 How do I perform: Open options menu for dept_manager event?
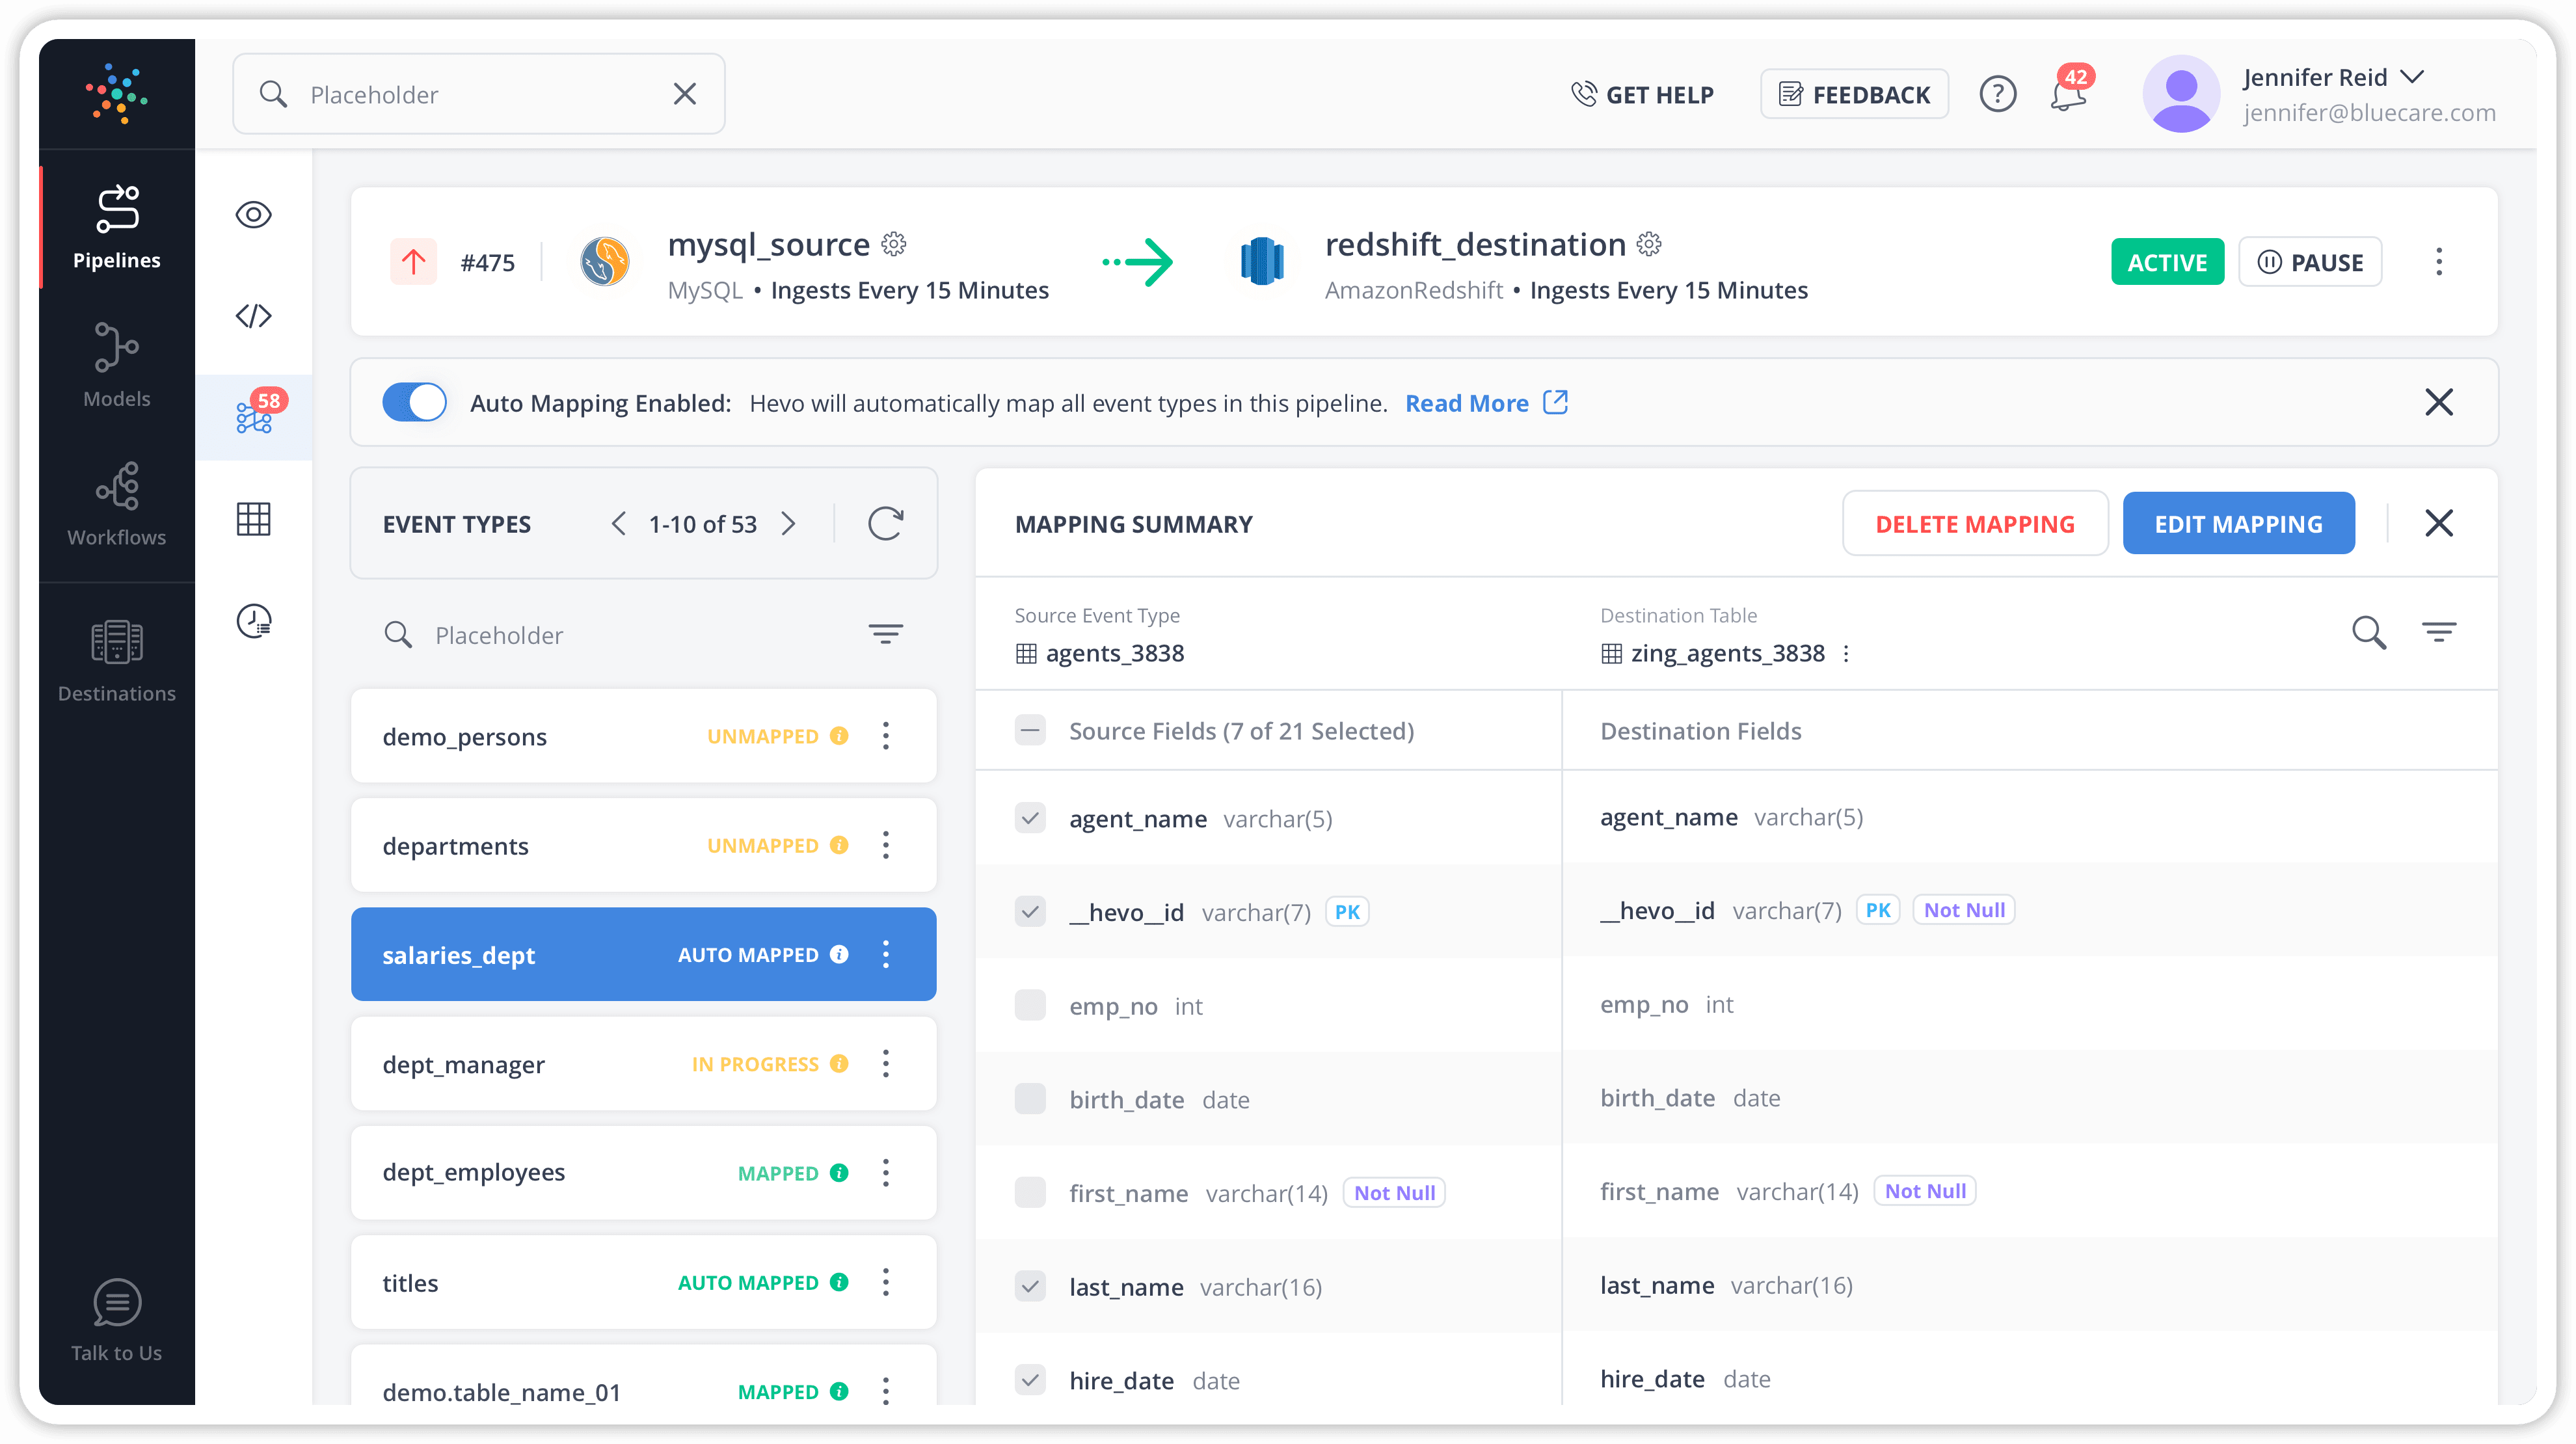click(x=885, y=1064)
